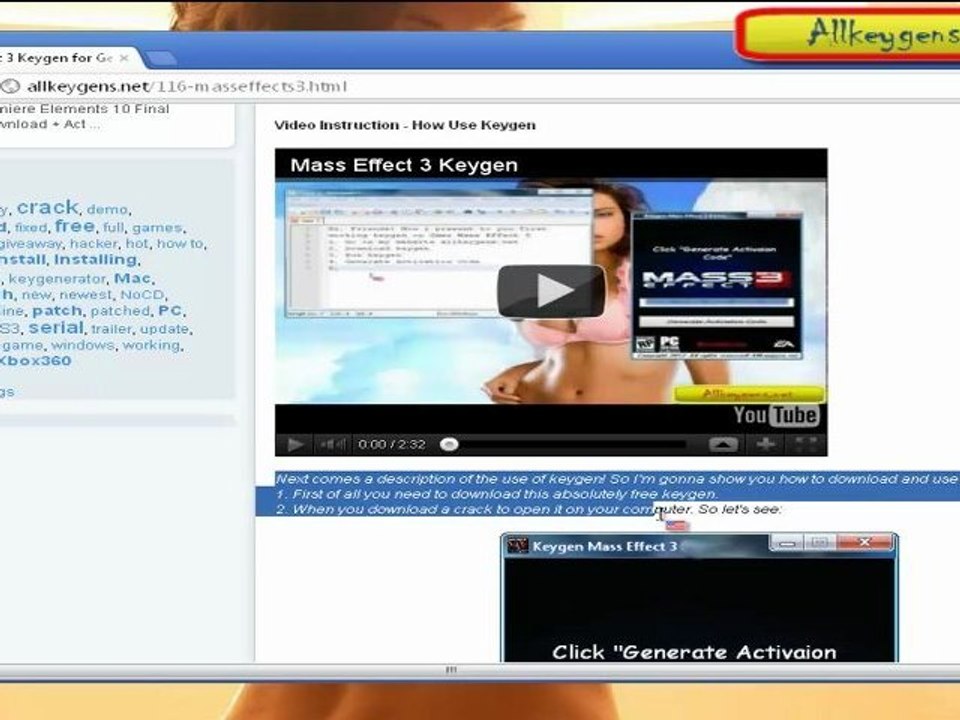Click the 'new' tag link

click(x=37, y=295)
